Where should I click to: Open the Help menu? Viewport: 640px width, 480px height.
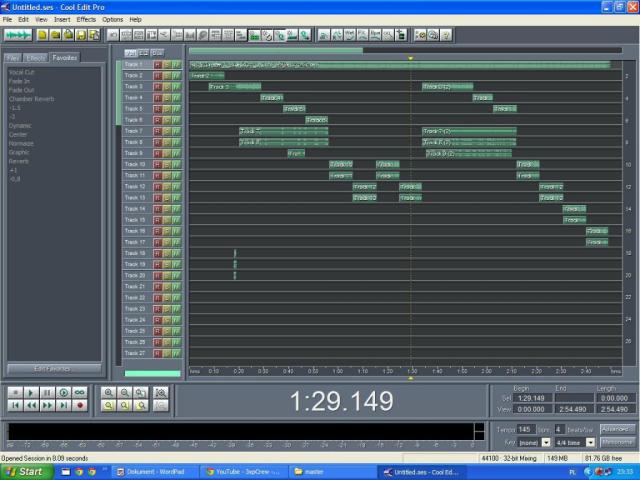pos(136,20)
